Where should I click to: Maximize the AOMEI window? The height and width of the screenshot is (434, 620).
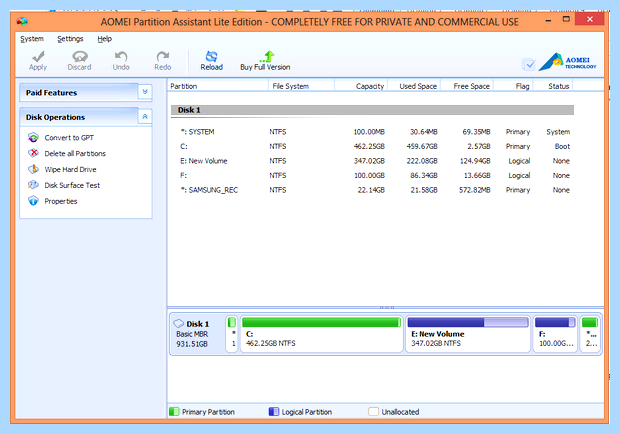pos(566,19)
